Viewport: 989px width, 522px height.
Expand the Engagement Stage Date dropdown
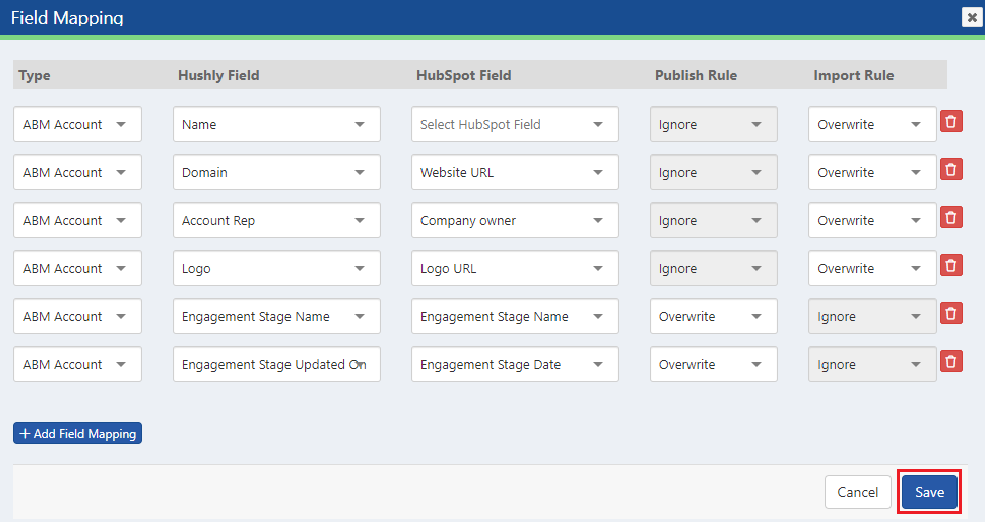(x=515, y=364)
